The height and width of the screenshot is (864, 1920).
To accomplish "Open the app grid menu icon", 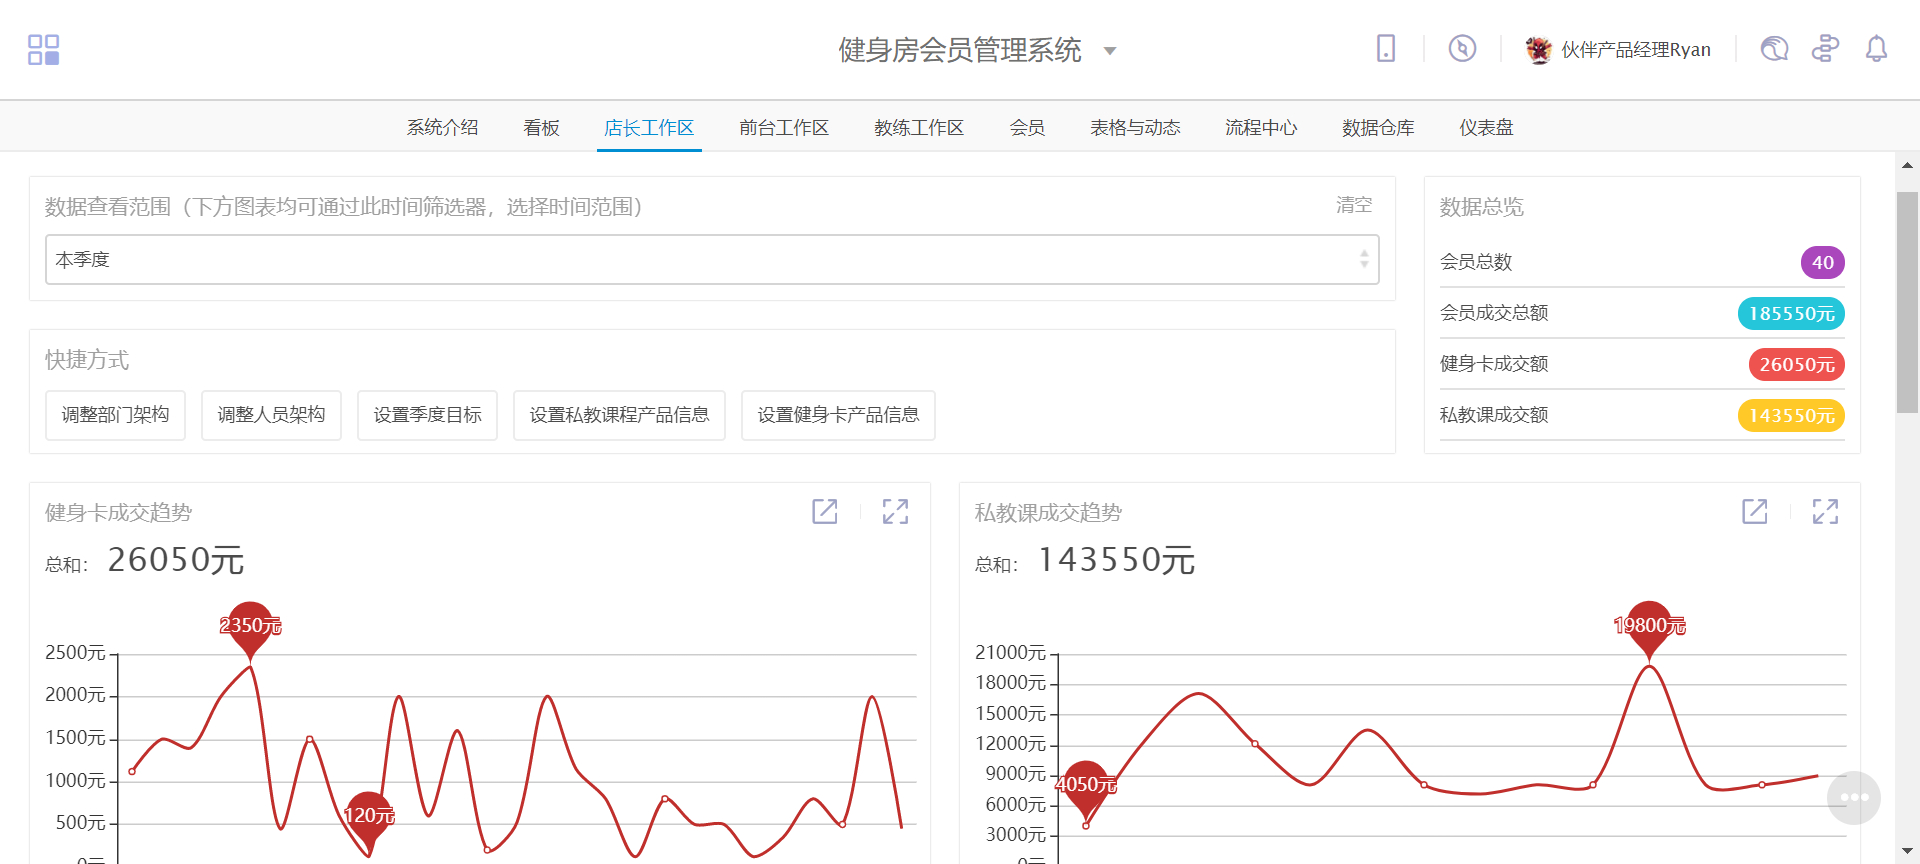I will 43,49.
